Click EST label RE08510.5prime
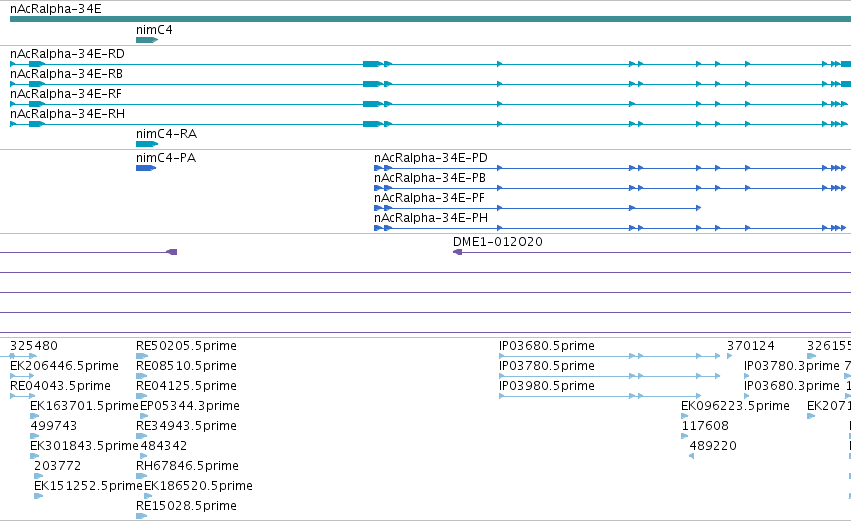 186,366
